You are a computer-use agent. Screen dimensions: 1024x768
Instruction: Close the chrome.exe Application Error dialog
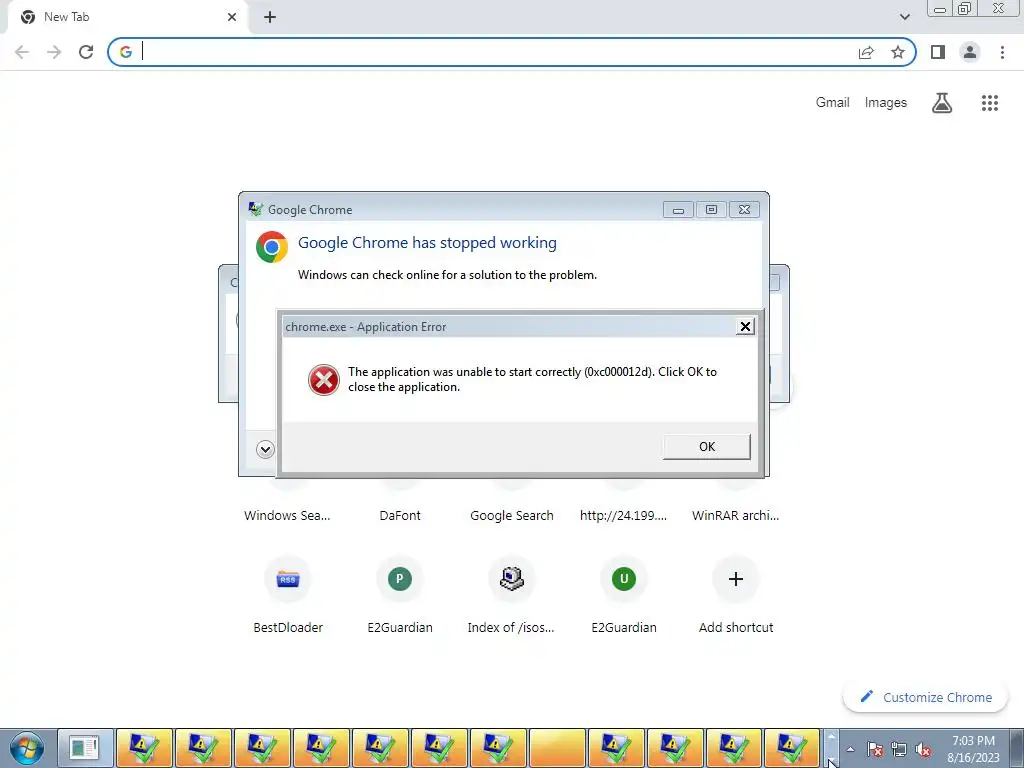pyautogui.click(x=744, y=327)
